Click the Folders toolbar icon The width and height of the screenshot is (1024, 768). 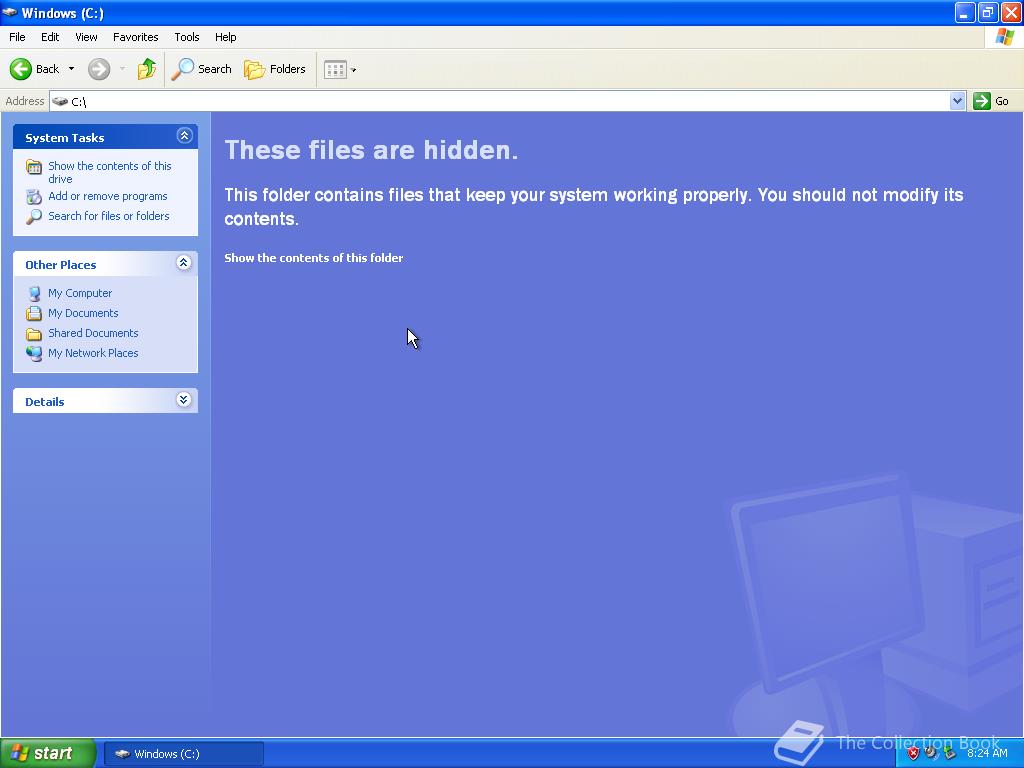(276, 69)
